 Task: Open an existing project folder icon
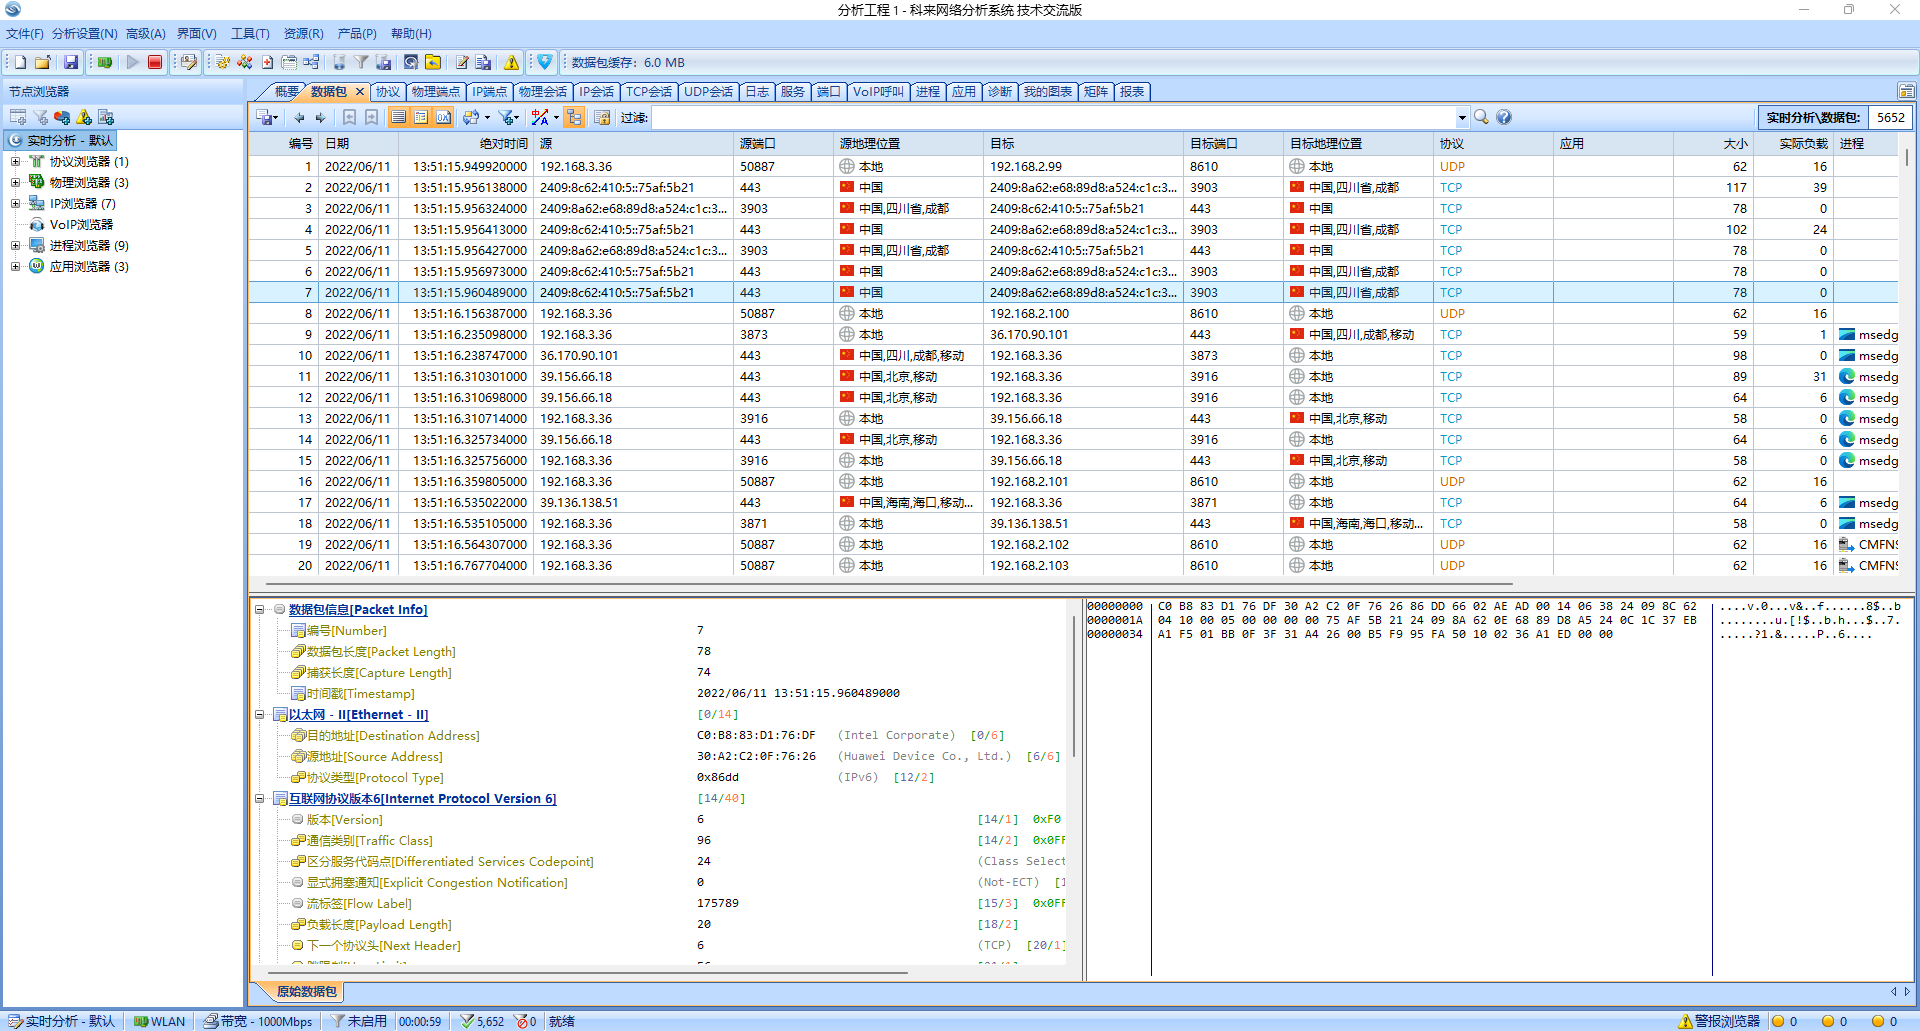42,62
